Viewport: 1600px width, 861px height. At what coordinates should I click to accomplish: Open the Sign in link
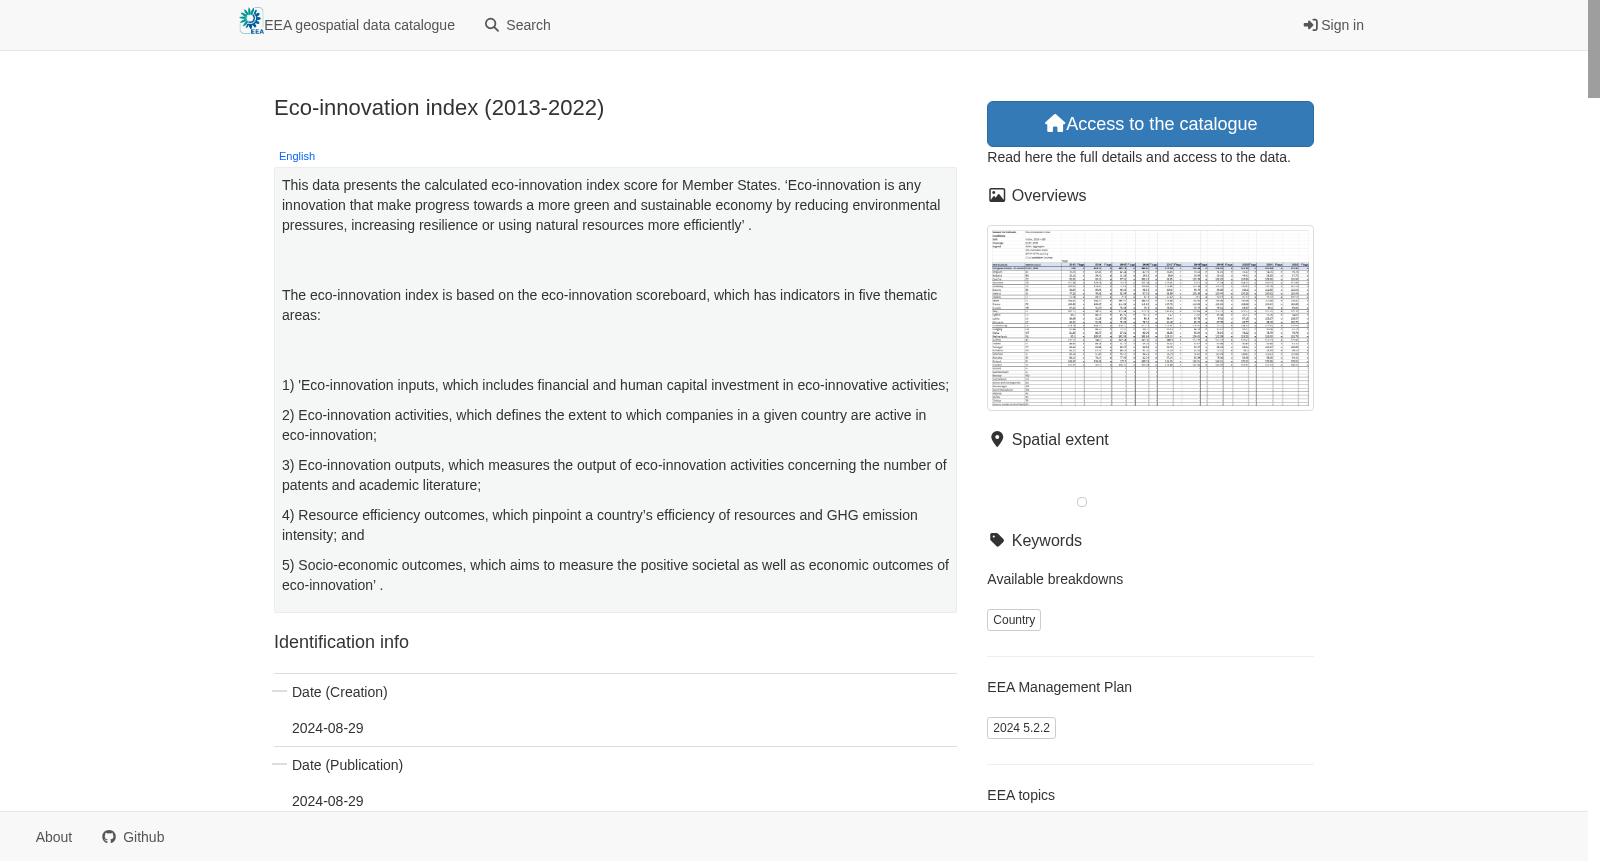1333,25
